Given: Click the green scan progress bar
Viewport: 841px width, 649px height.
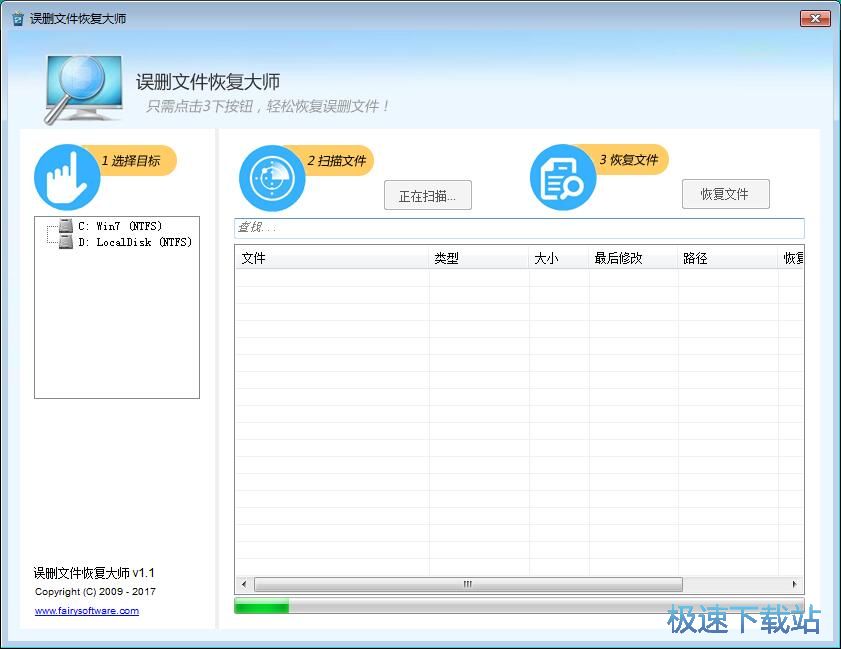Looking at the screenshot, I should click(519, 606).
